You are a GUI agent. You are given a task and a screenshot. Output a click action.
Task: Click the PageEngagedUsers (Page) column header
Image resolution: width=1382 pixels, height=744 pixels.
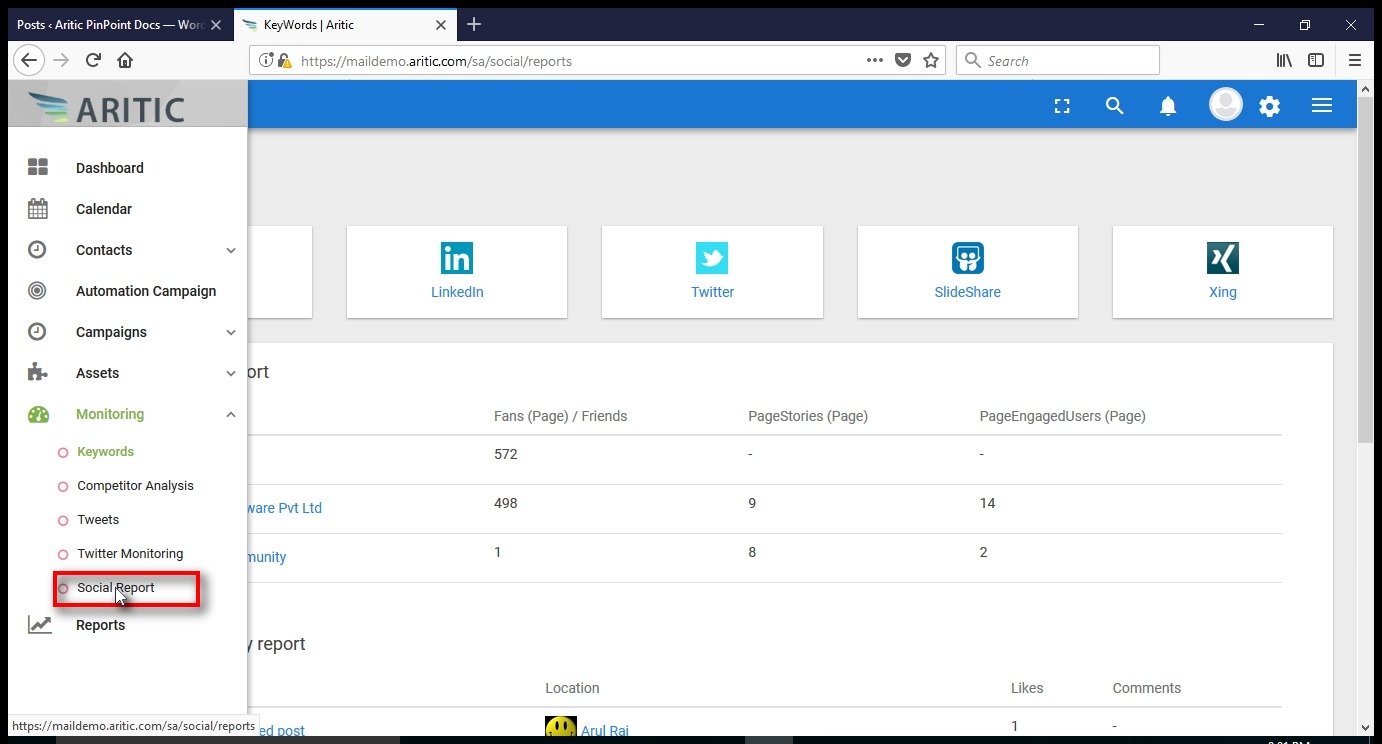(1063, 416)
